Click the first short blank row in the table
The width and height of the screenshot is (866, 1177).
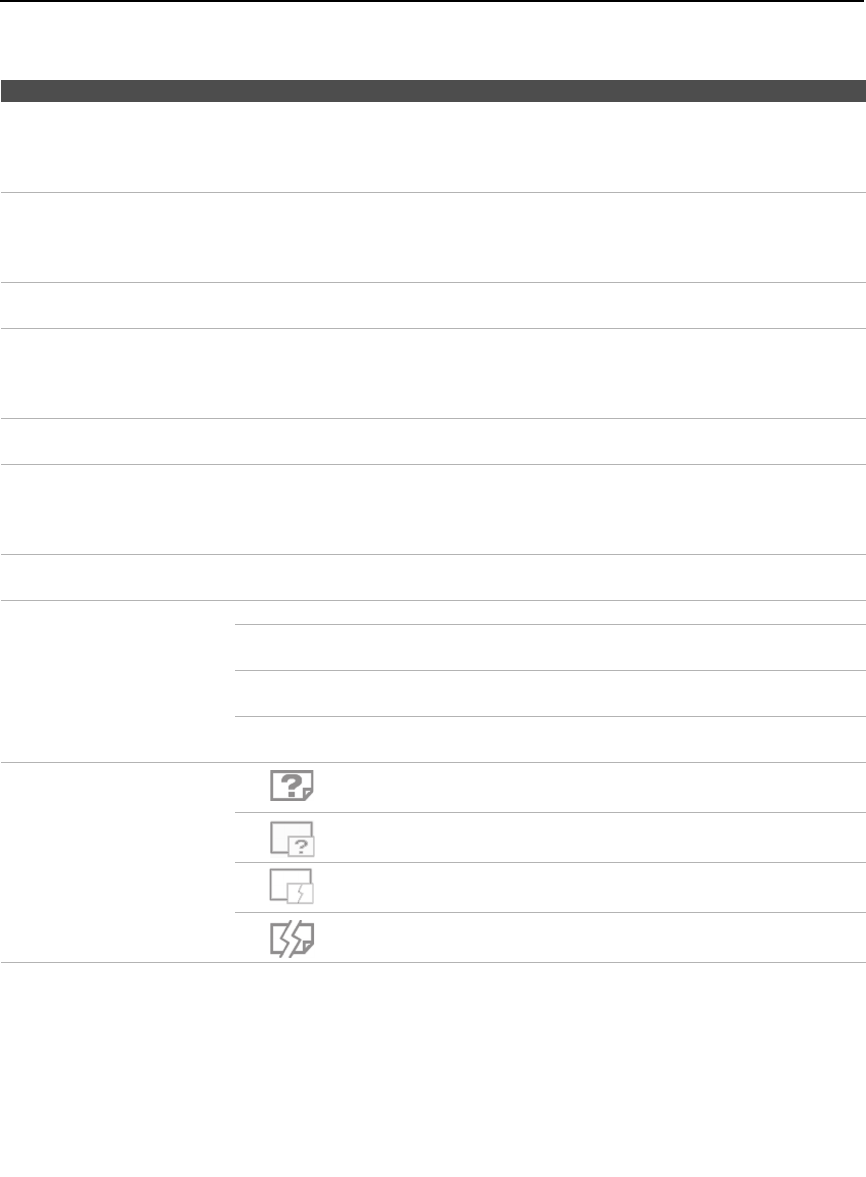point(433,305)
